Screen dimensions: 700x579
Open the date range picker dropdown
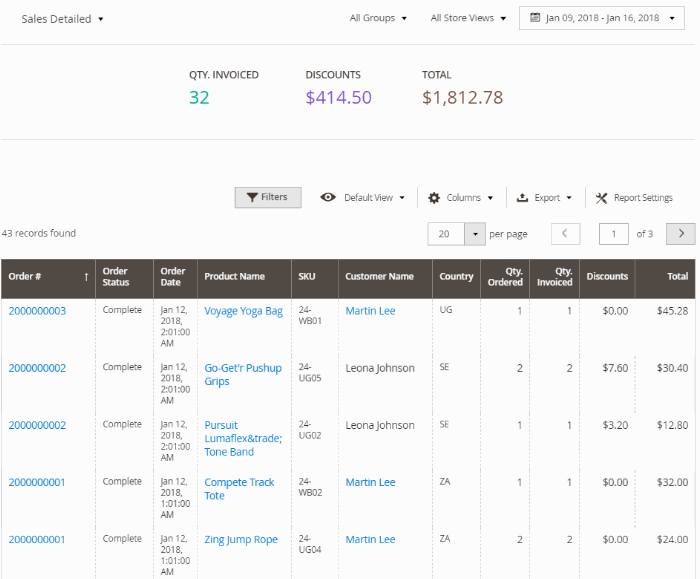(x=601, y=18)
